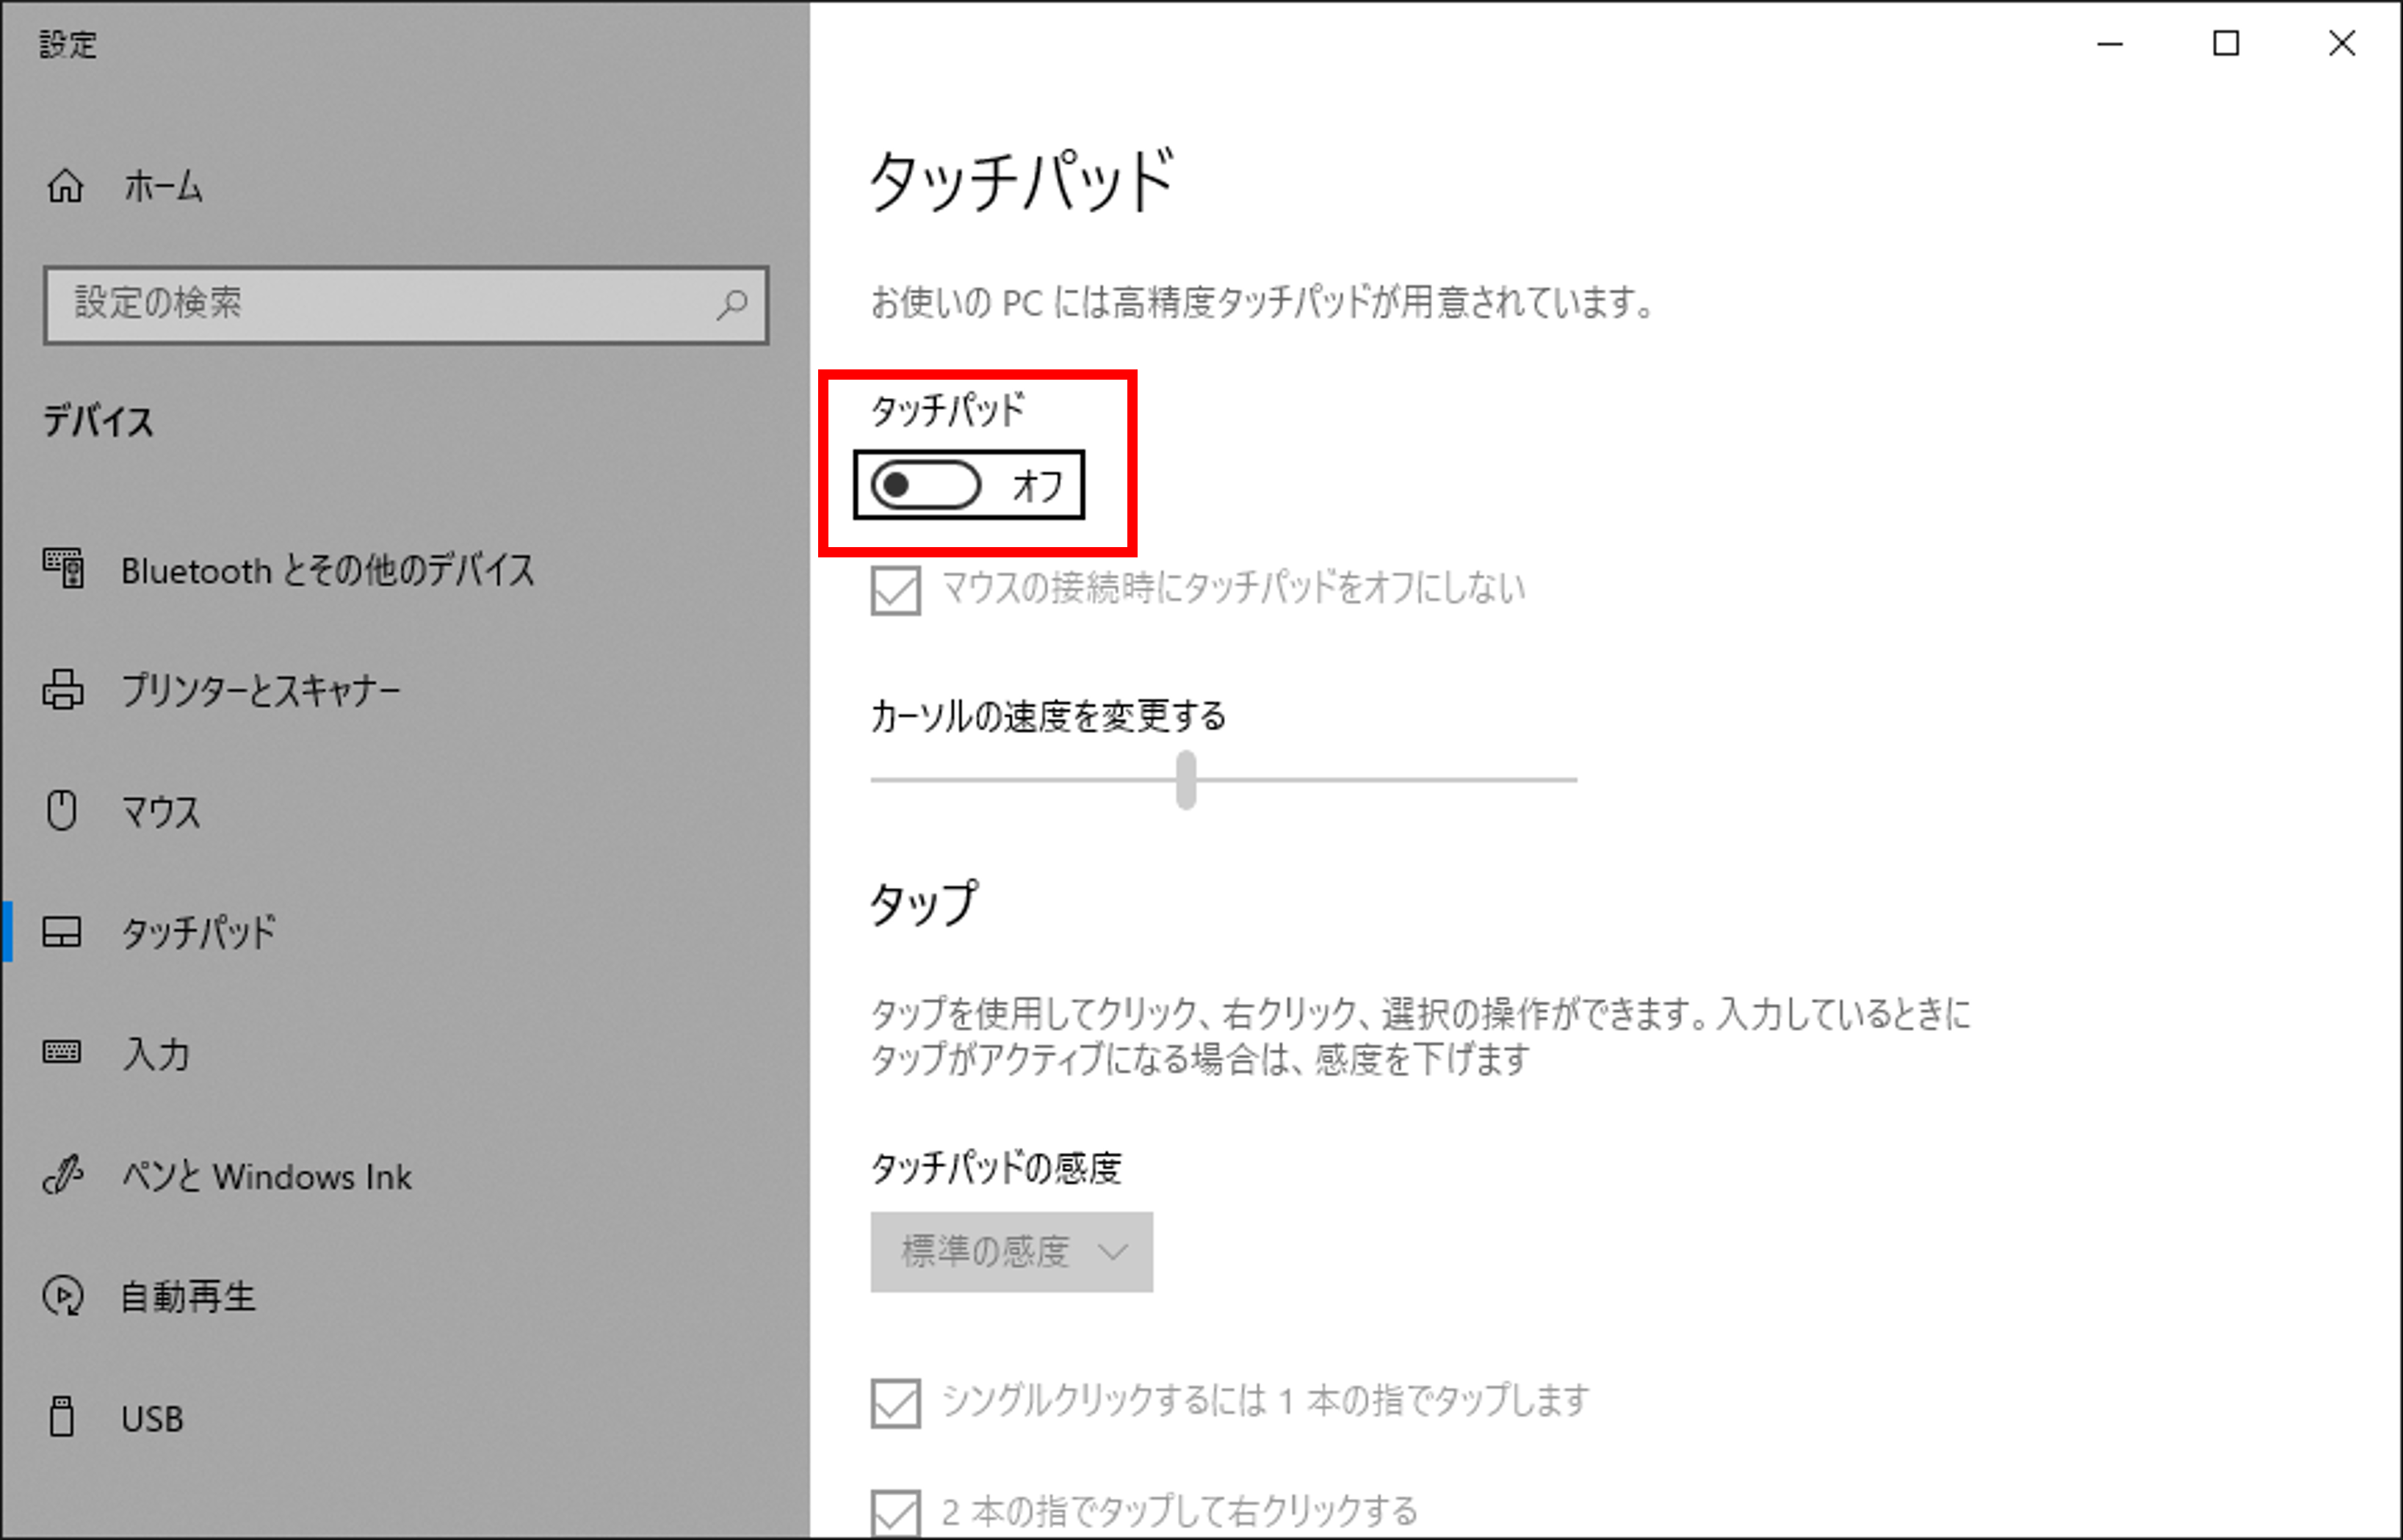Minimize the 設定 window
Screen dimensions: 2403x1540
tap(2110, 44)
